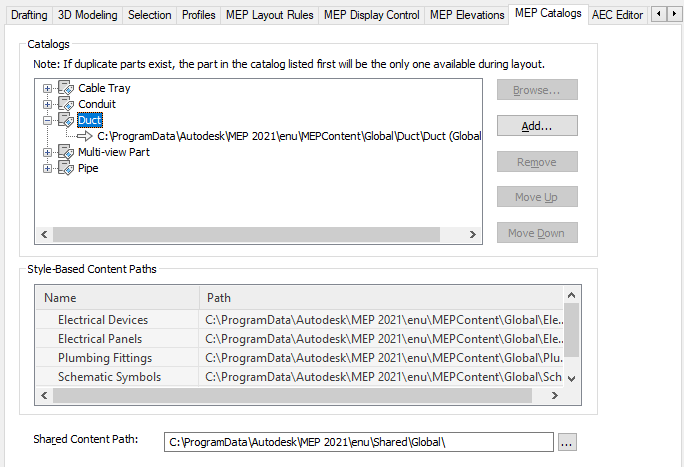This screenshot has height=467, width=684.
Task: Browse for Shared Content Path with ellipsis button
Action: coord(567,442)
